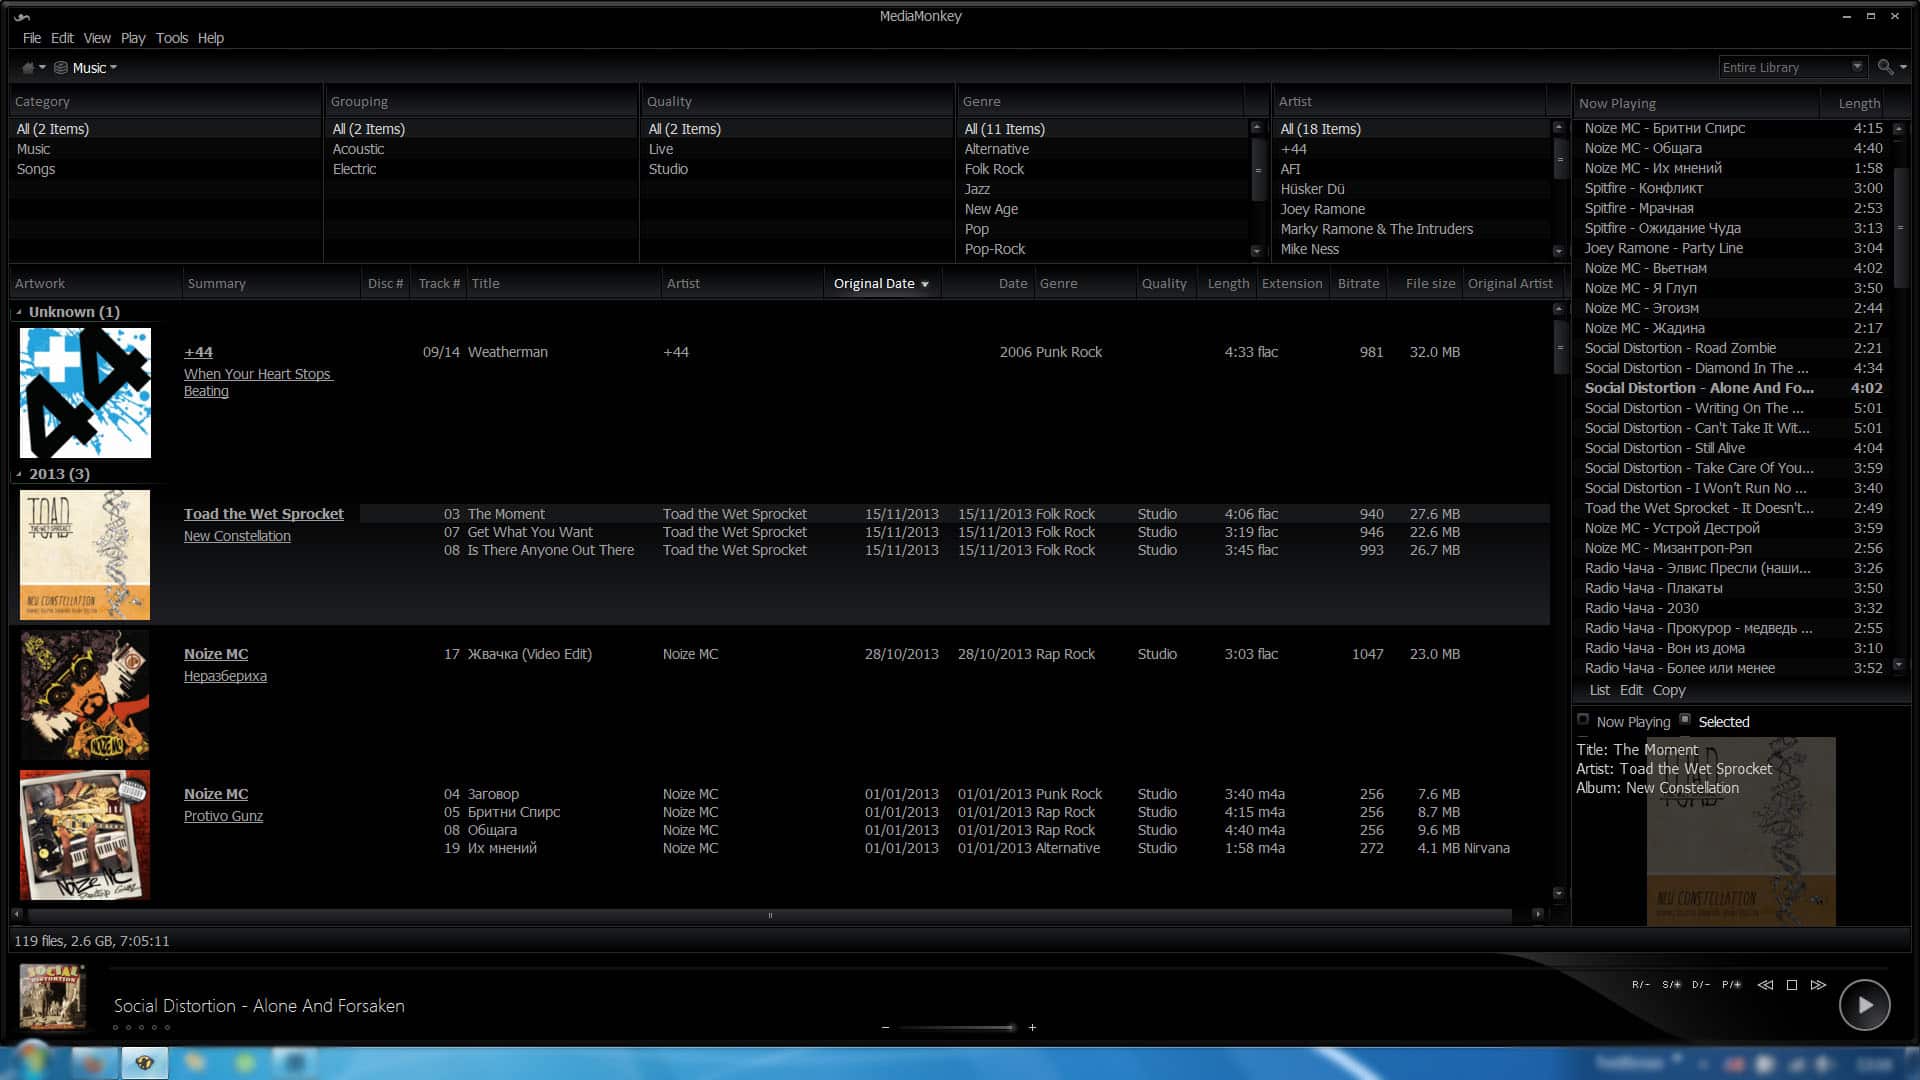Screen dimensions: 1920x1080
Task: Stop playback with the square button
Action: pos(1792,985)
